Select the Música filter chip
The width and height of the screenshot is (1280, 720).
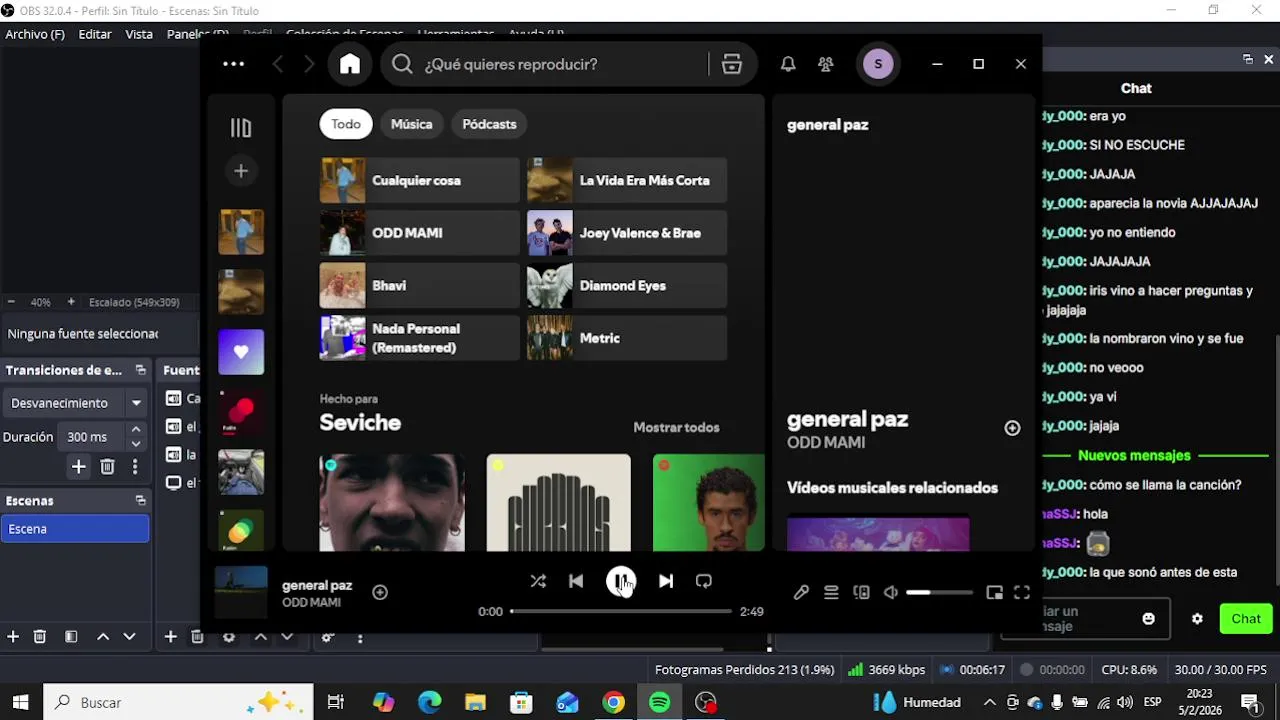[412, 124]
